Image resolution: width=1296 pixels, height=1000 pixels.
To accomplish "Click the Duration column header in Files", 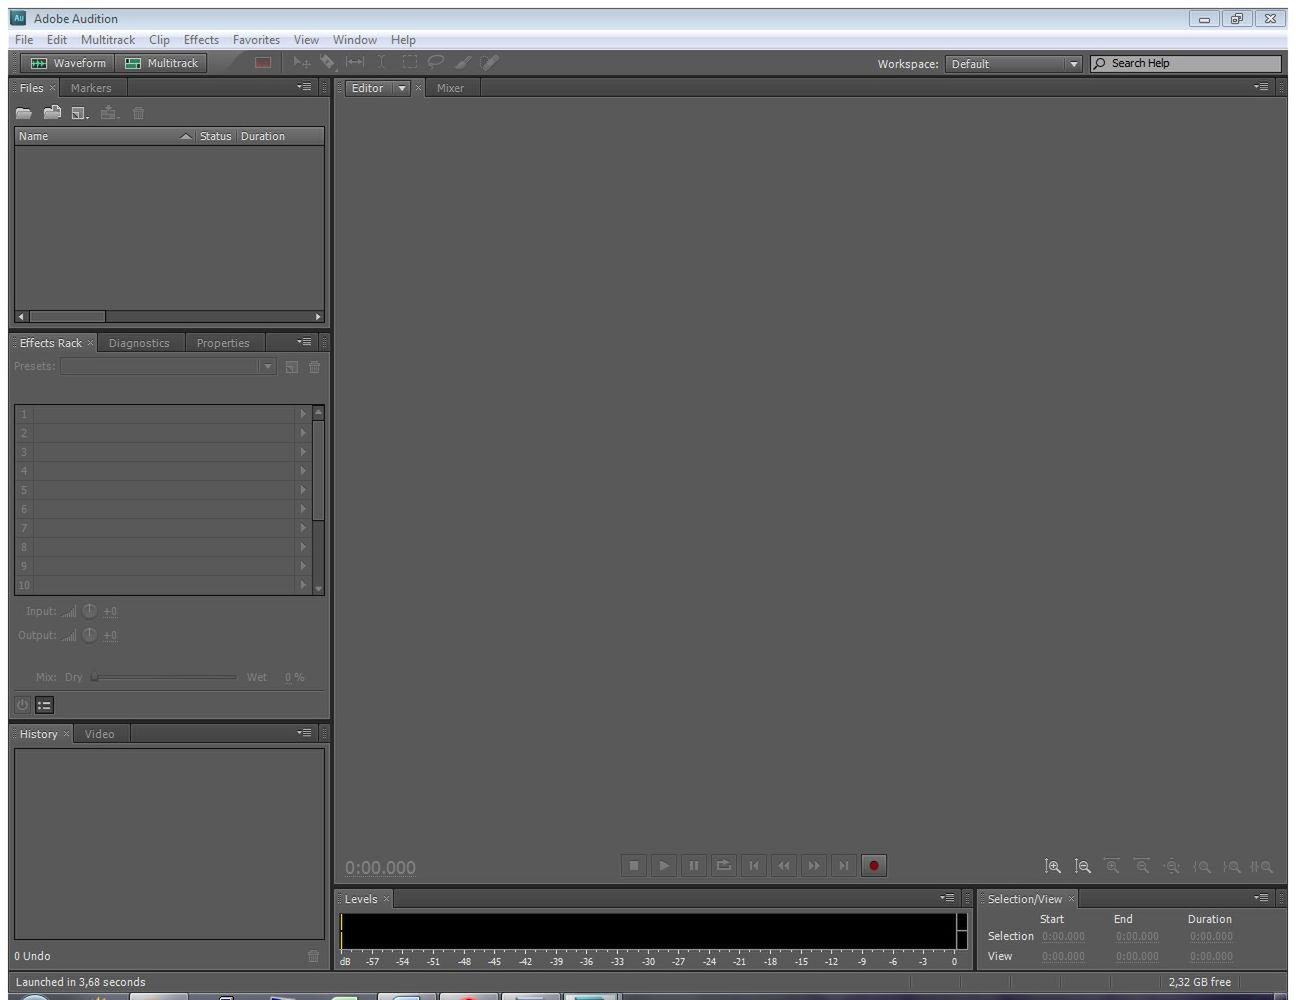I will [280, 136].
